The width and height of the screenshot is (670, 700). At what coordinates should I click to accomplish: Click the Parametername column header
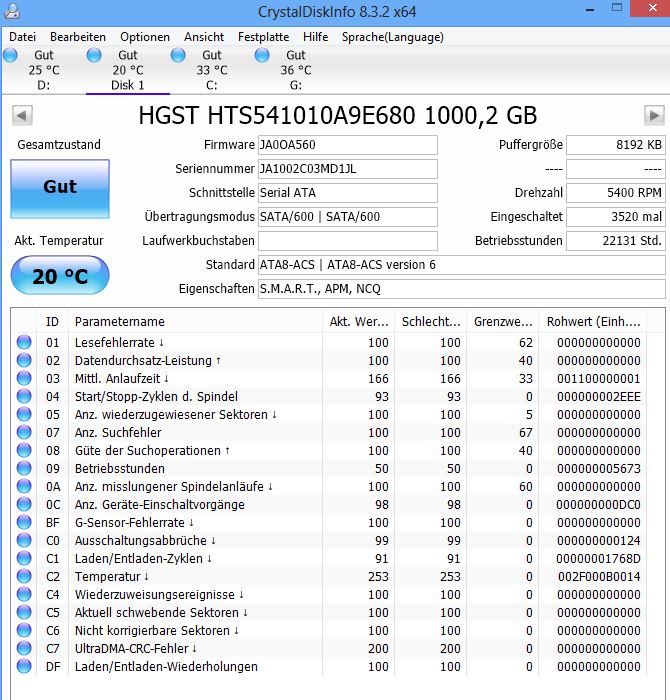195,321
